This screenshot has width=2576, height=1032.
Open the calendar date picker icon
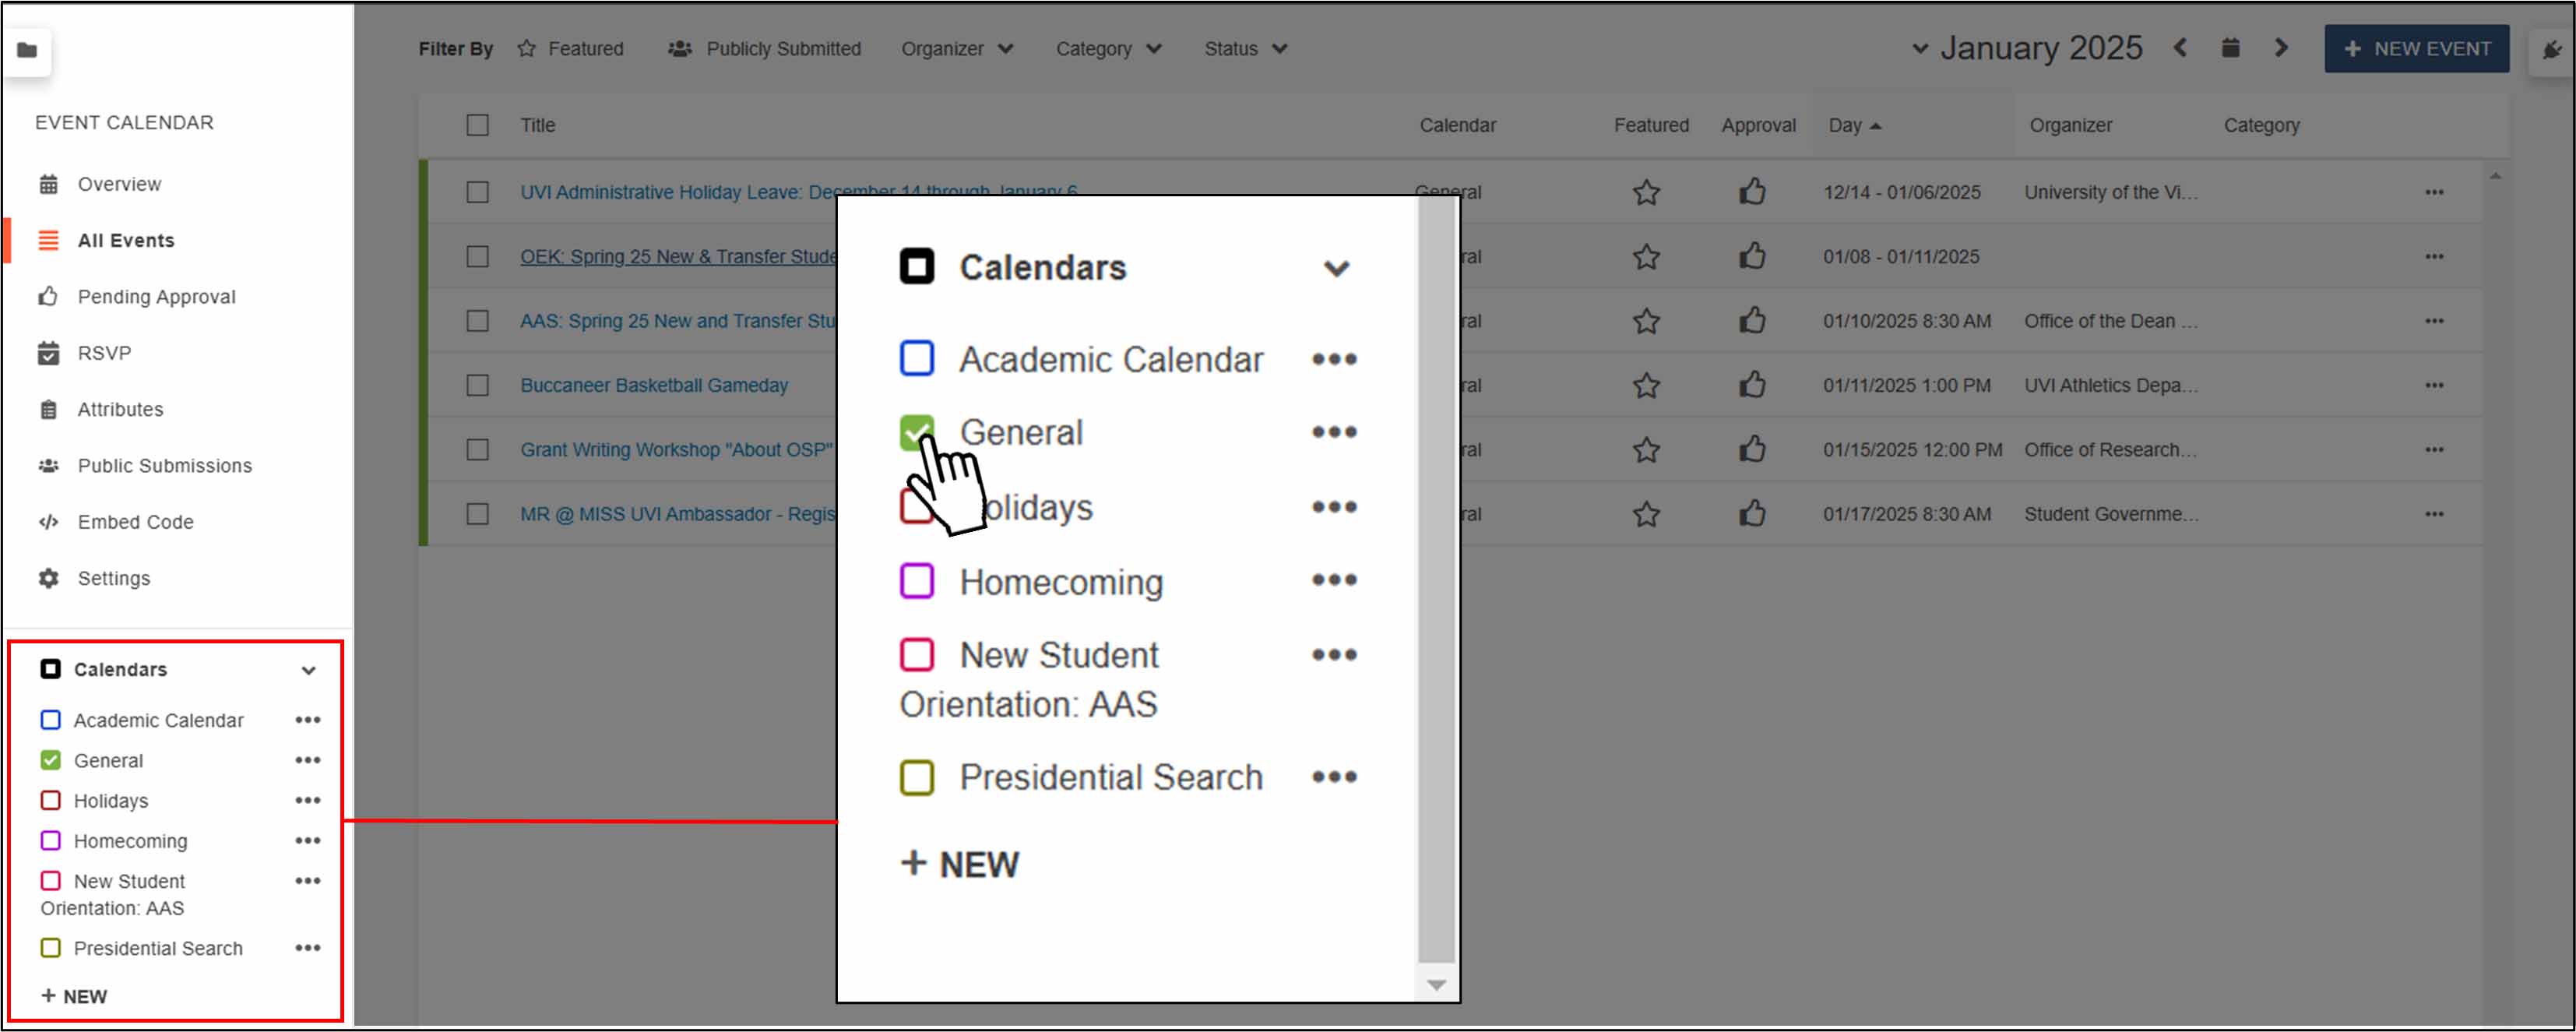(2230, 47)
